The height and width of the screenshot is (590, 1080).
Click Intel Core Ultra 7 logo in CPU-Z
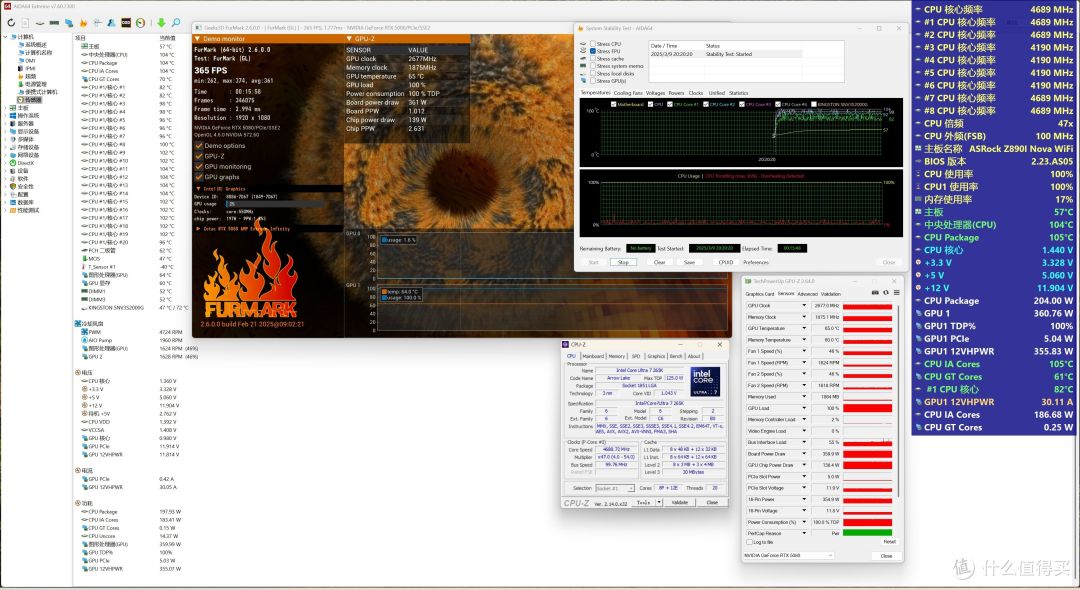point(705,381)
